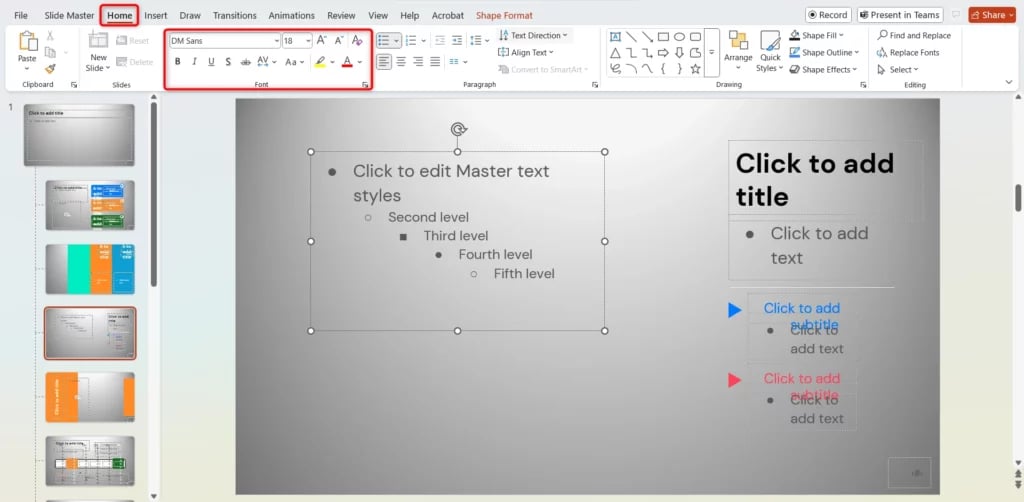Open Shape Effects options
This screenshot has height=502, width=1024.
tap(822, 69)
